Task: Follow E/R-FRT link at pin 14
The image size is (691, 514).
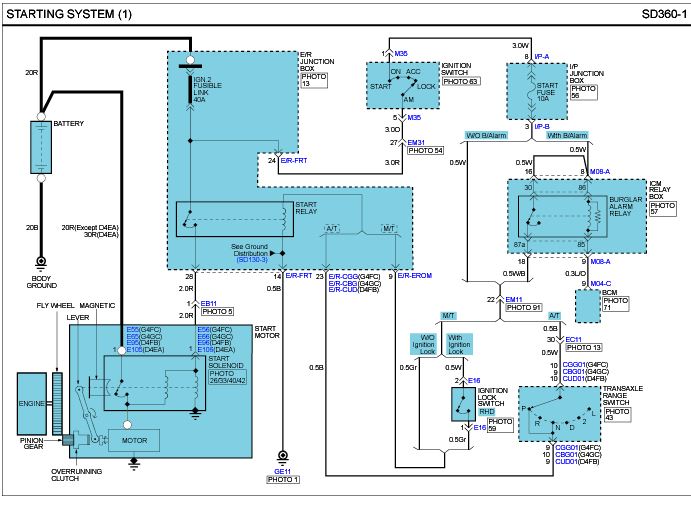Action: (299, 276)
